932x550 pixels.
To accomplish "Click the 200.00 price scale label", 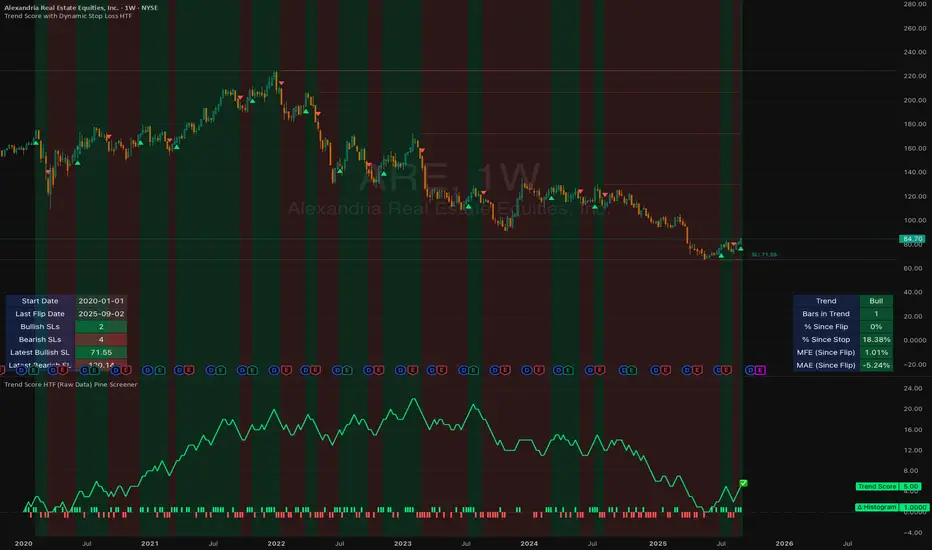I will (915, 100).
